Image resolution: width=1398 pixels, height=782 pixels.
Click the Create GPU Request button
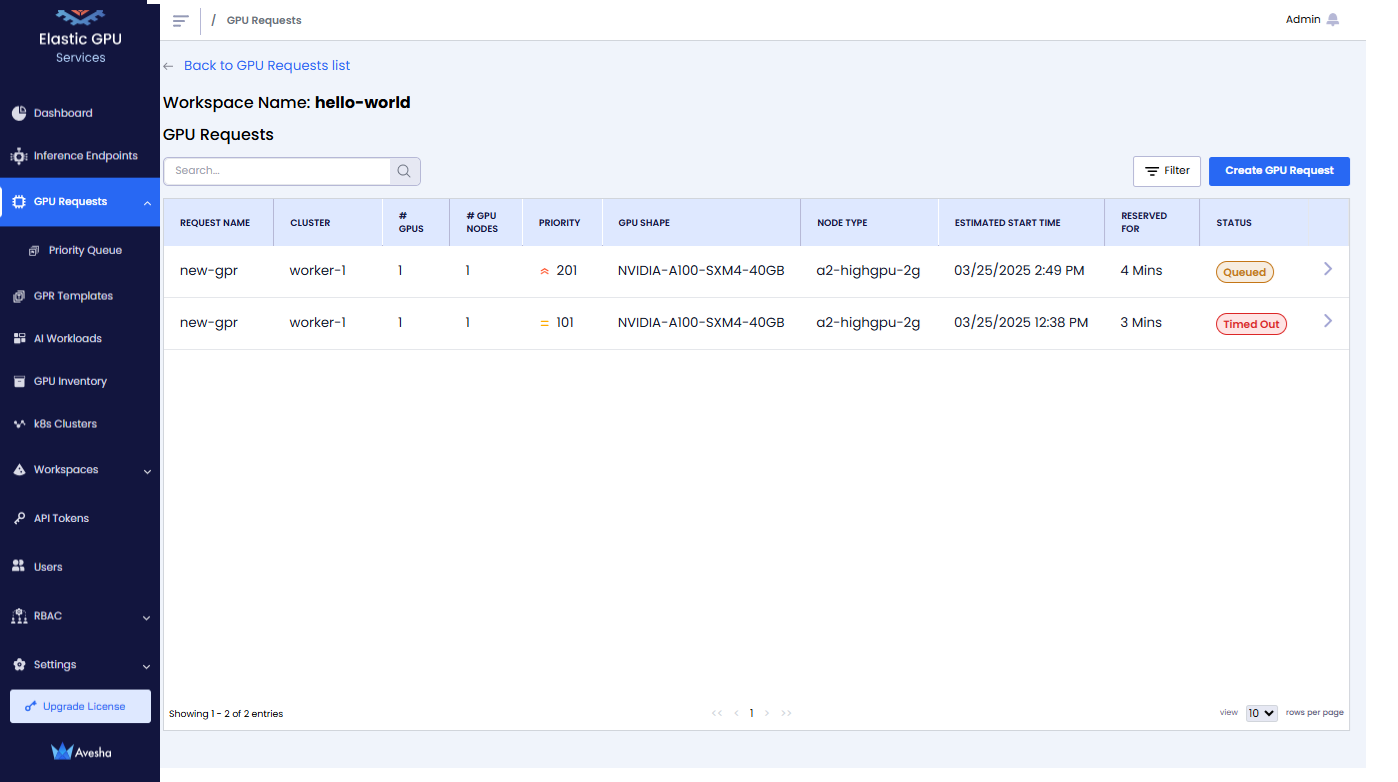click(x=1278, y=171)
